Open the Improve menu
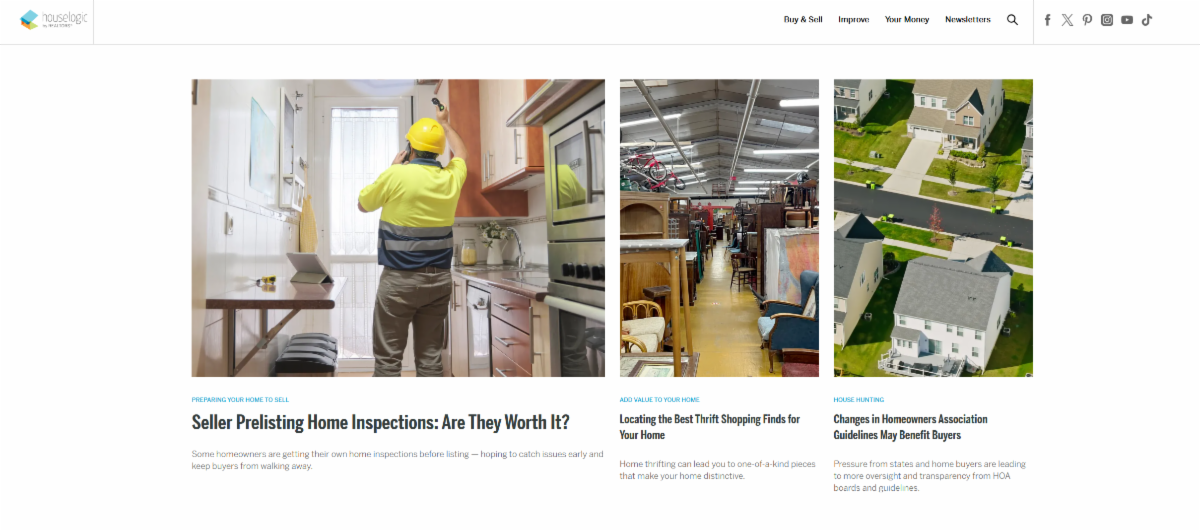The height and width of the screenshot is (531, 1200). (x=854, y=20)
